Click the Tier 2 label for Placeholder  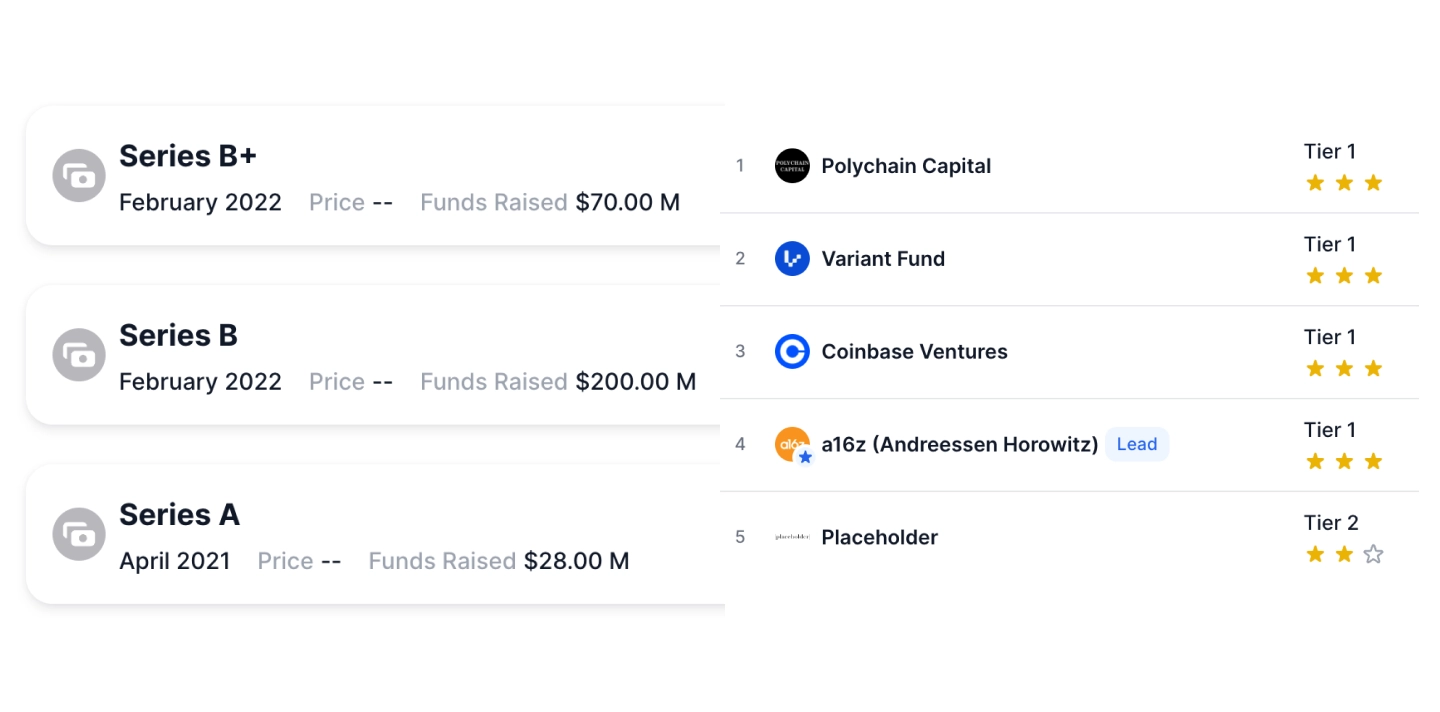(x=1331, y=523)
